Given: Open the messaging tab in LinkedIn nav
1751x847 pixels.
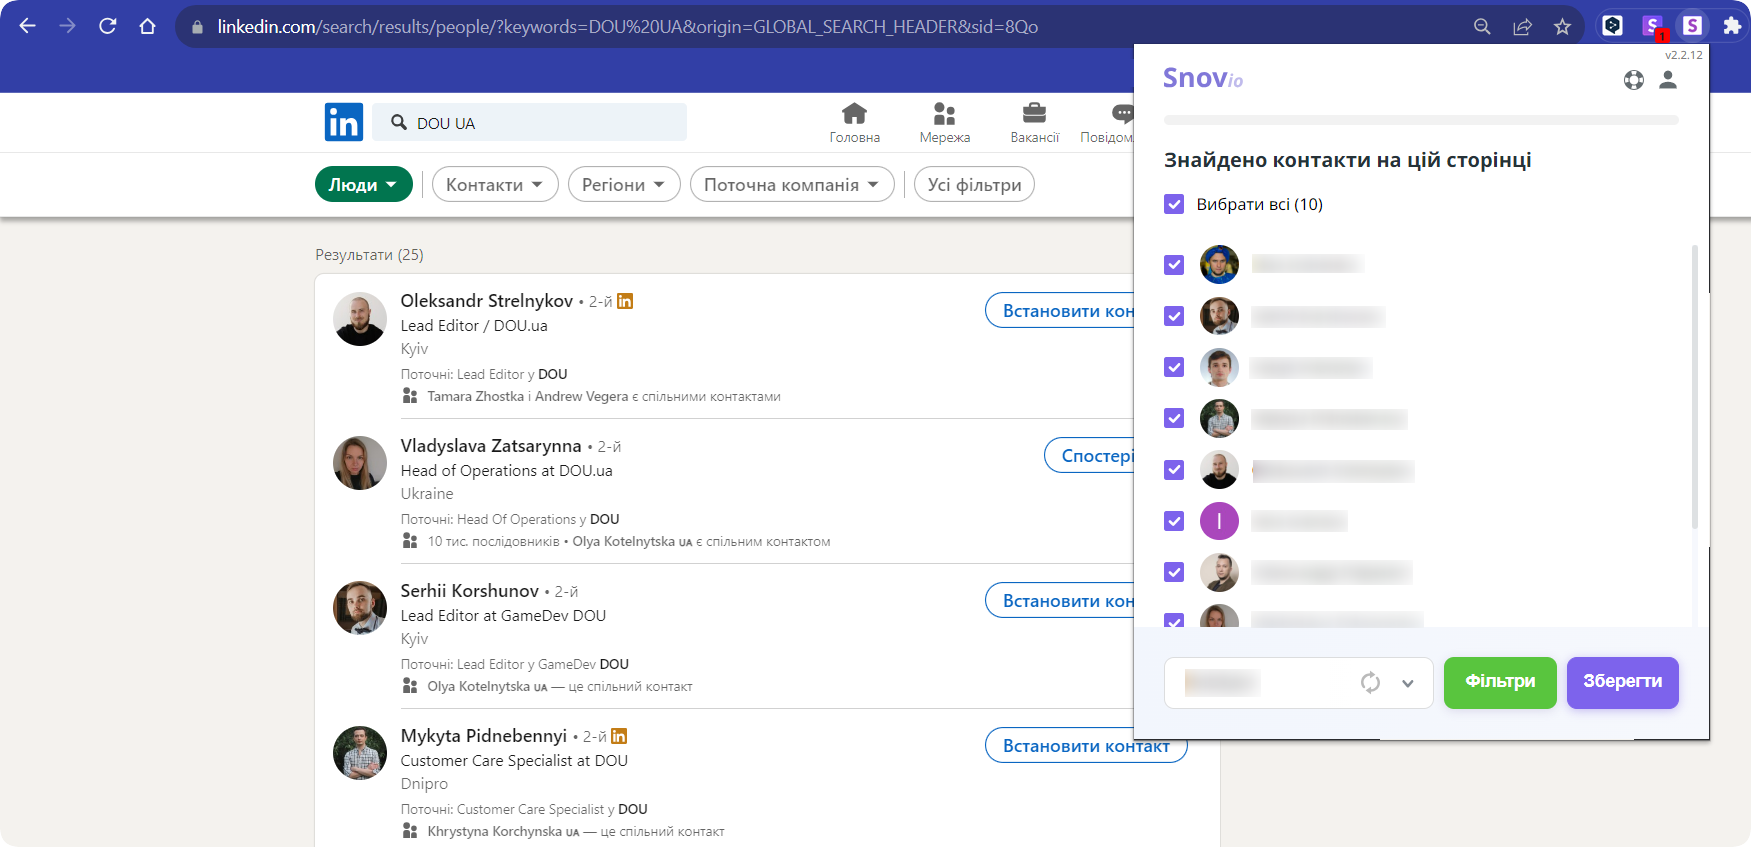Looking at the screenshot, I should [x=1108, y=123].
